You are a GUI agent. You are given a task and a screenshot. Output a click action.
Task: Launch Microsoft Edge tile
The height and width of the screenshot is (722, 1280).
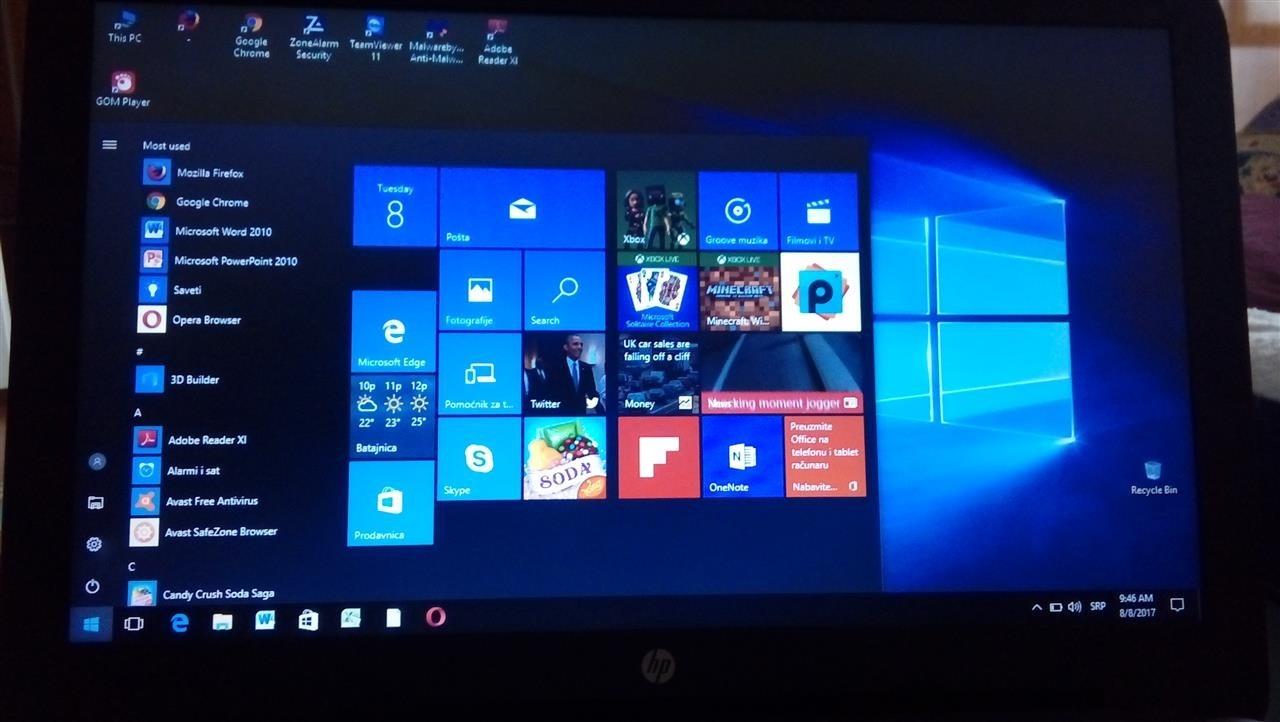393,332
